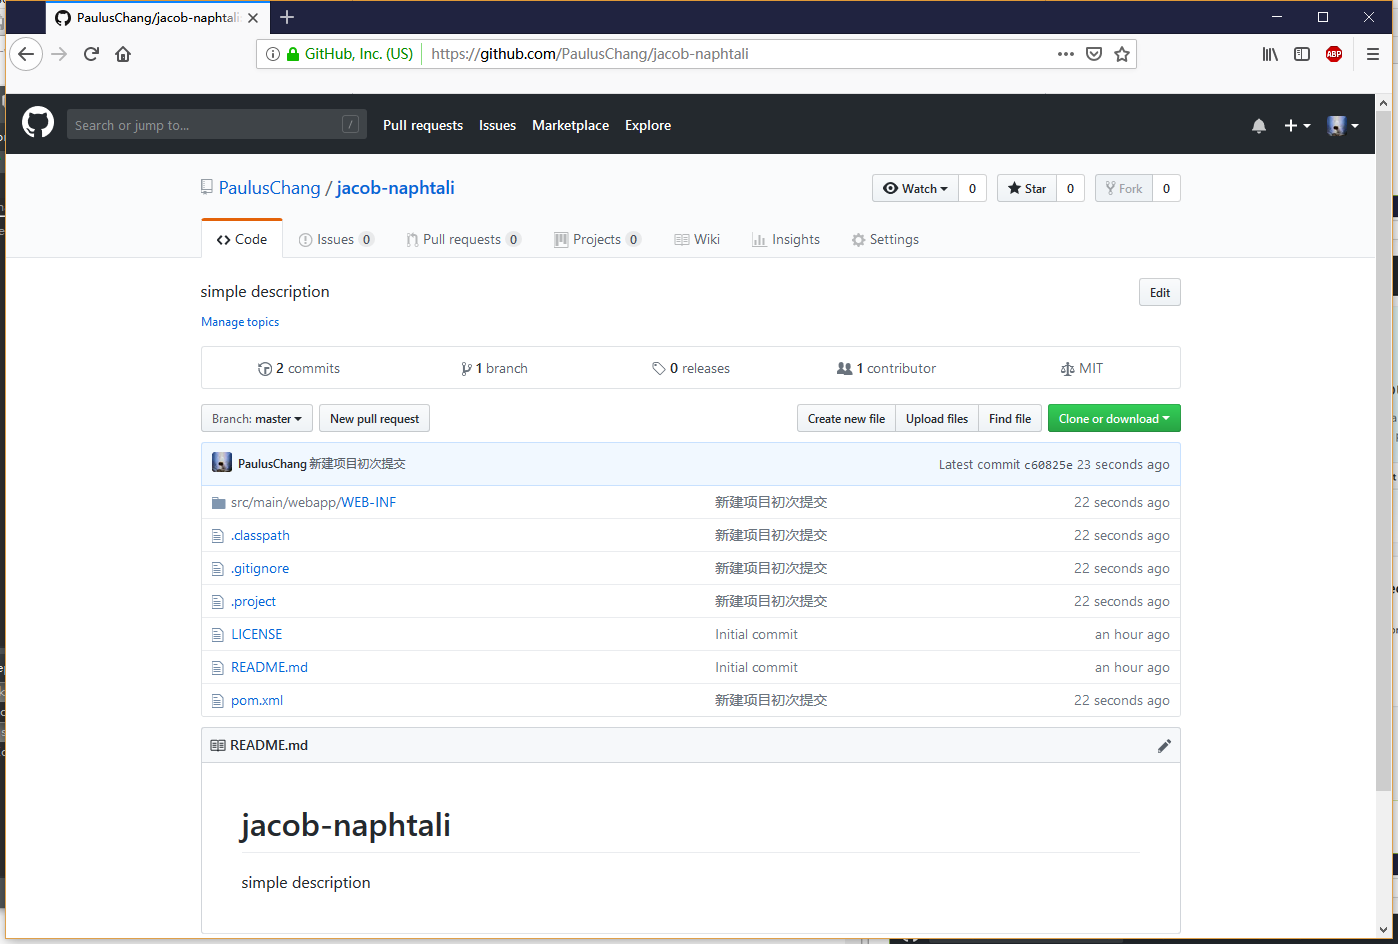Open the jacob-naphtali repository name link
The image size is (1398, 944).
395,188
